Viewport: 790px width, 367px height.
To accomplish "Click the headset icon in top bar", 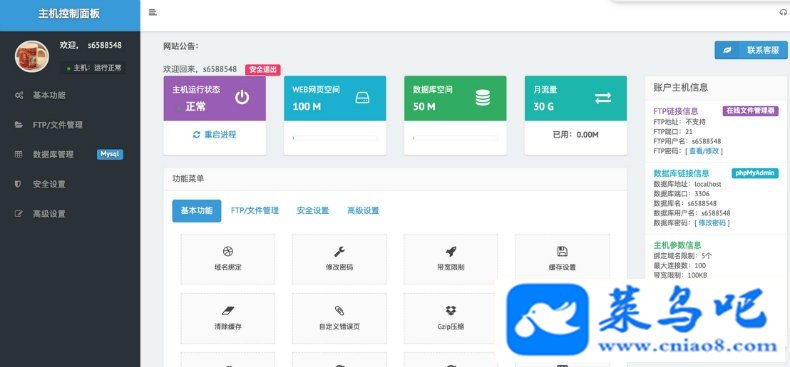I will [782, 14].
